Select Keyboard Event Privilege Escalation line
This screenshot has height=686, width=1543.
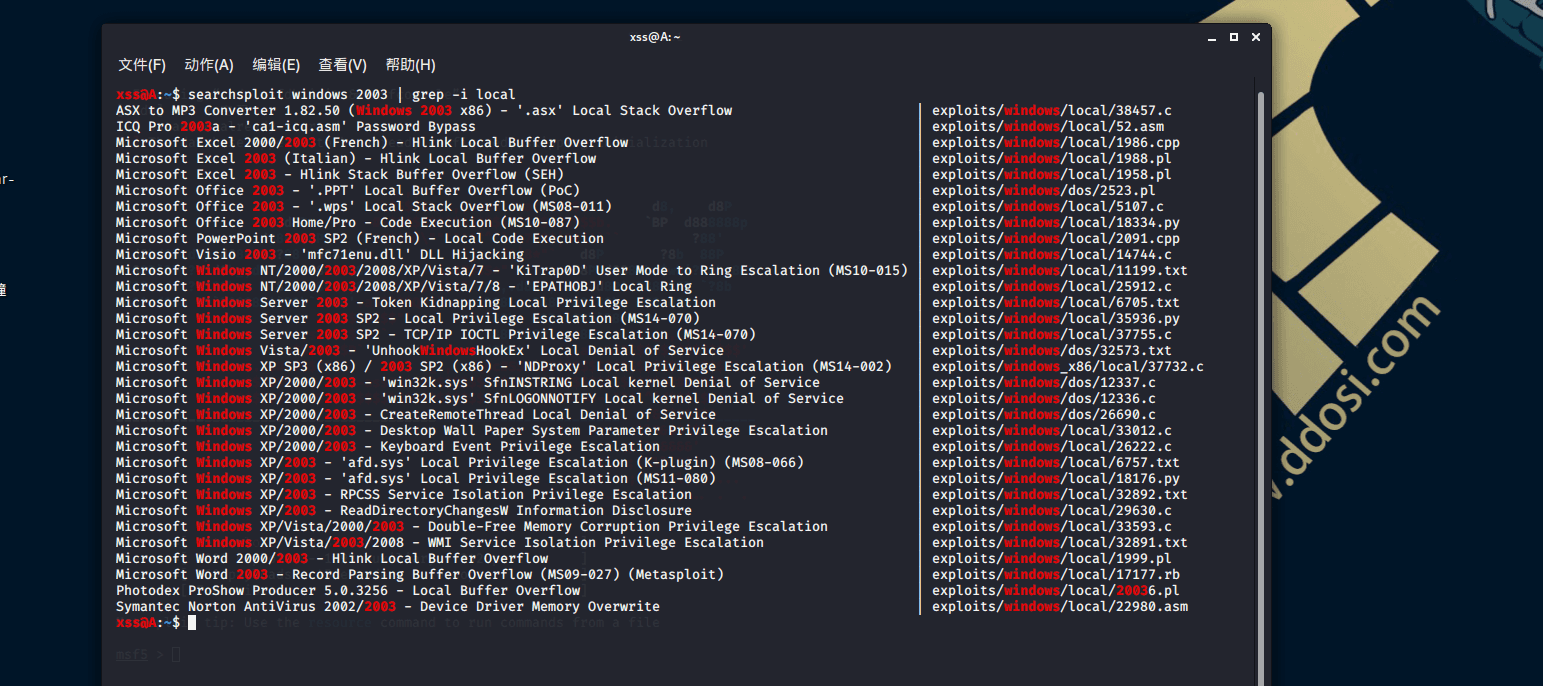point(388,447)
